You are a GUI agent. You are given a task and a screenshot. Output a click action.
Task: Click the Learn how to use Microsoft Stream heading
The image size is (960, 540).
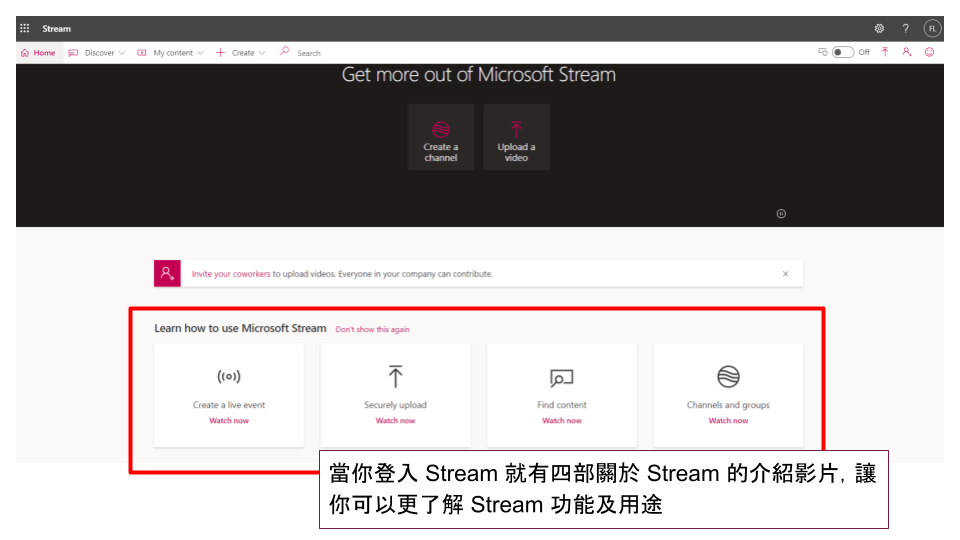click(x=240, y=328)
